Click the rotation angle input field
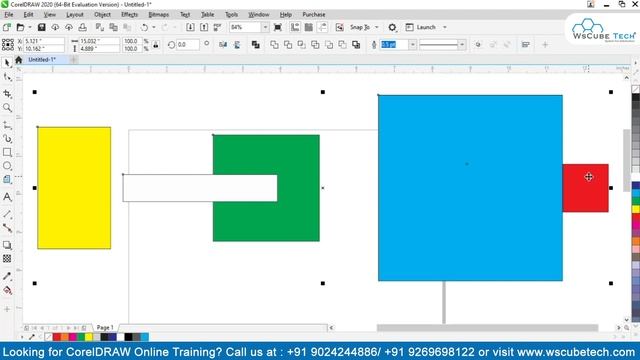The height and width of the screenshot is (360, 640). pos(187,44)
